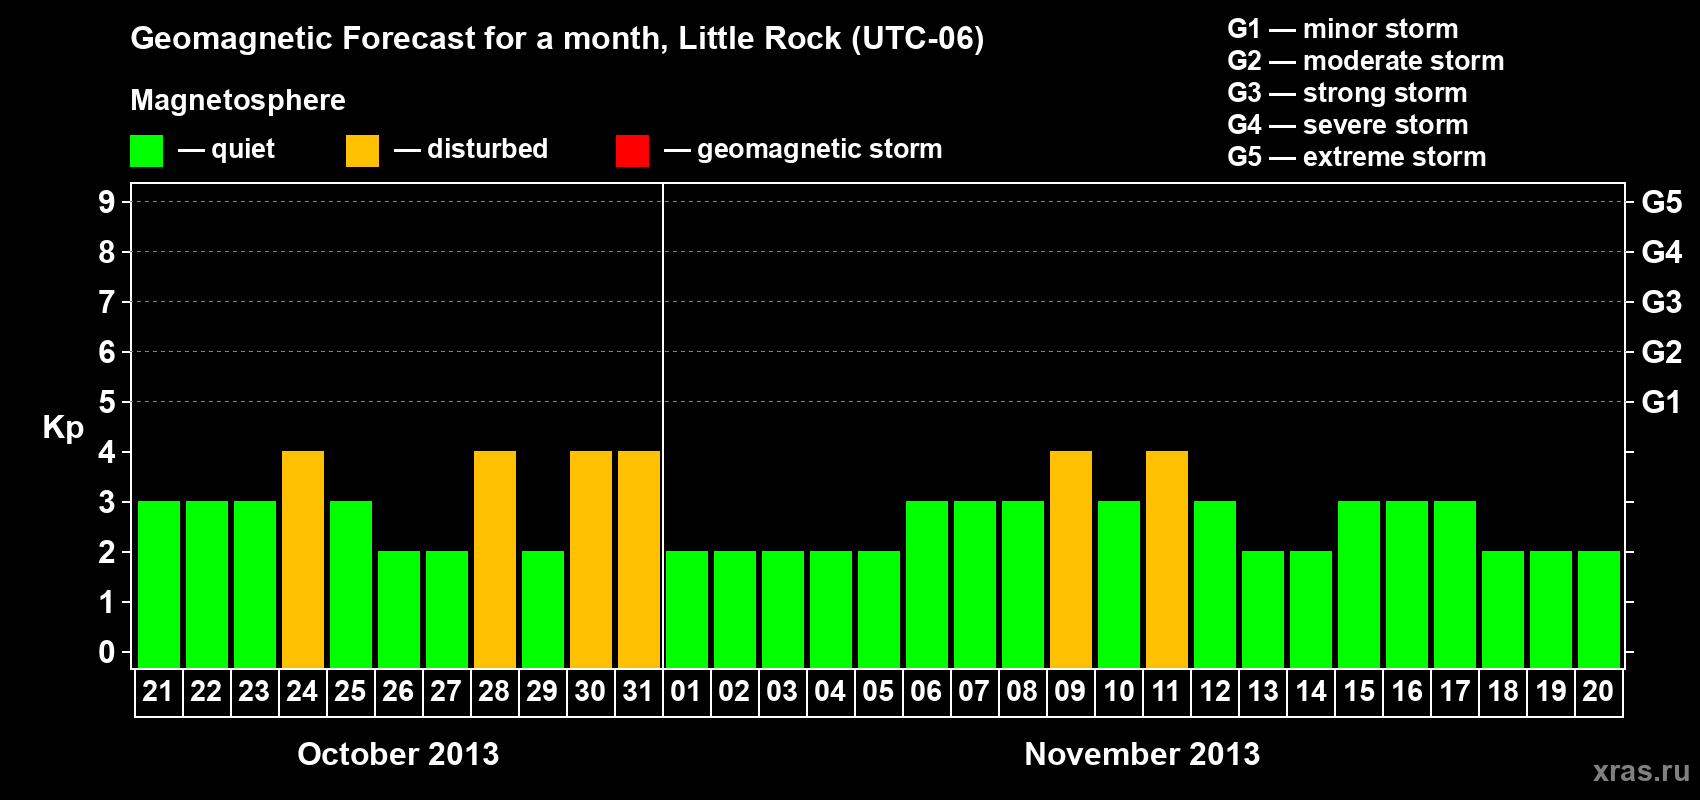Select the orange bar for November 11
Image resolution: width=1700 pixels, height=800 pixels.
point(1167,559)
